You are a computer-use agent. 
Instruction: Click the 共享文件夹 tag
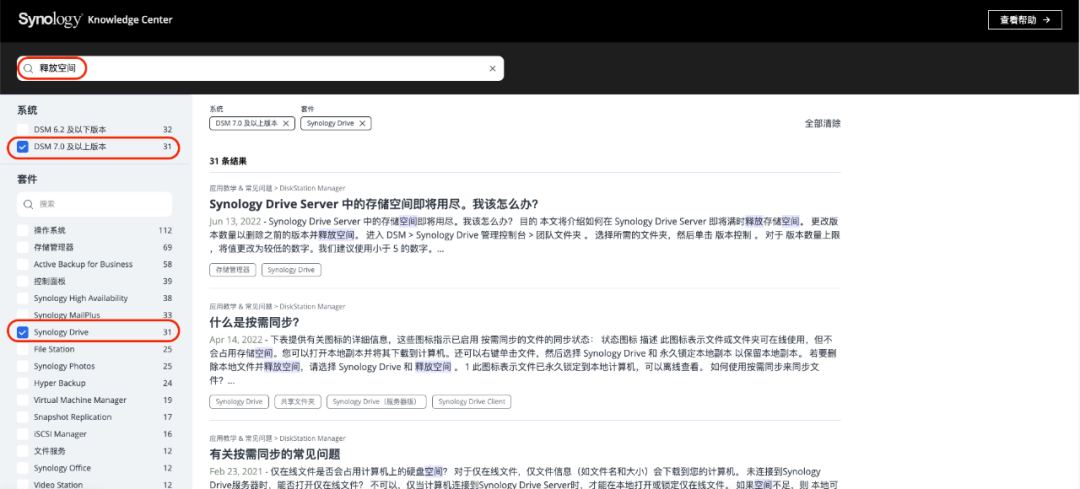[298, 402]
